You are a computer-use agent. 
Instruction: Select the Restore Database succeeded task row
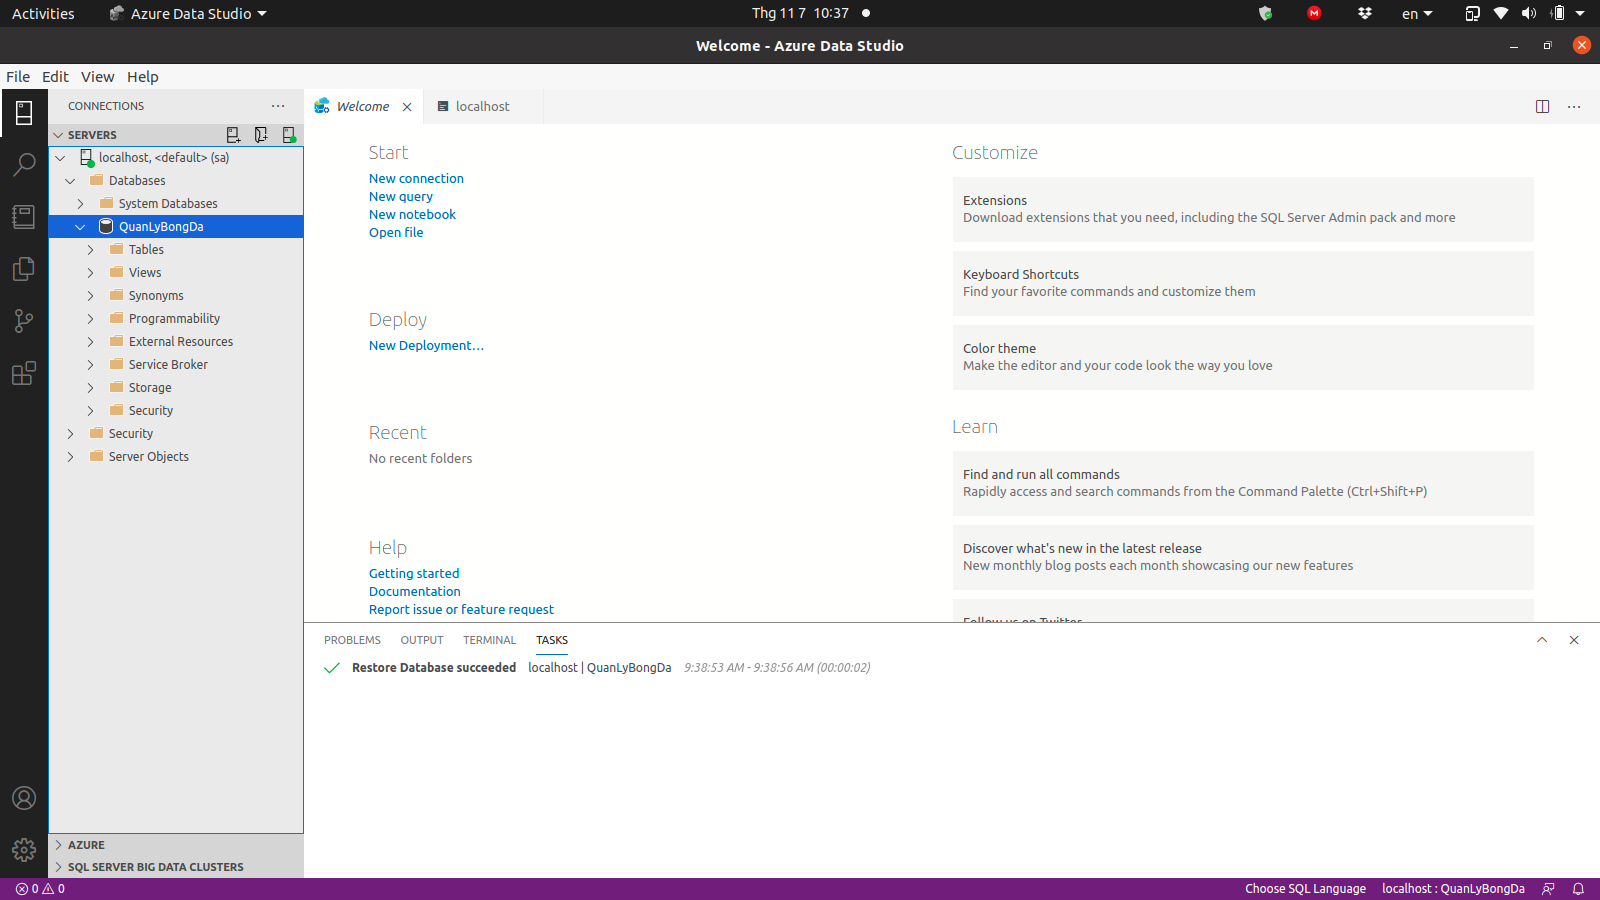coord(952,668)
